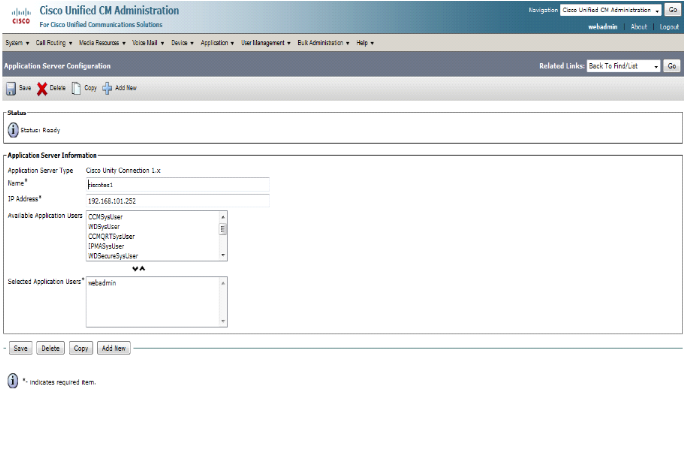
Task: Move selected user up with up arrow
Action: 142,269
